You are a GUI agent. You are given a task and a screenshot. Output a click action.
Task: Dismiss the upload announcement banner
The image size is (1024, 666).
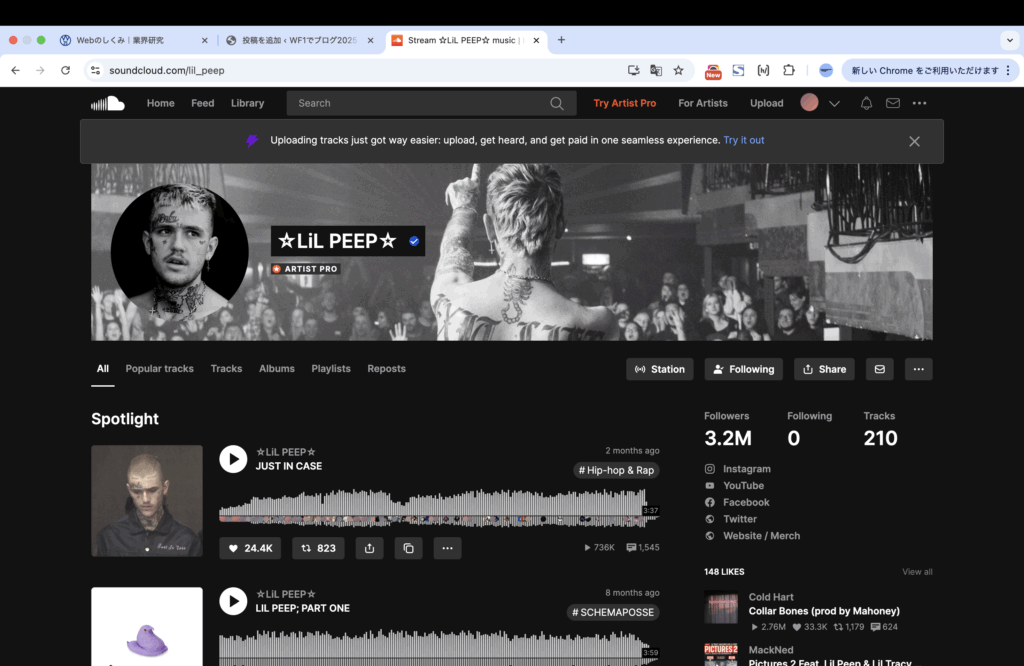(914, 141)
